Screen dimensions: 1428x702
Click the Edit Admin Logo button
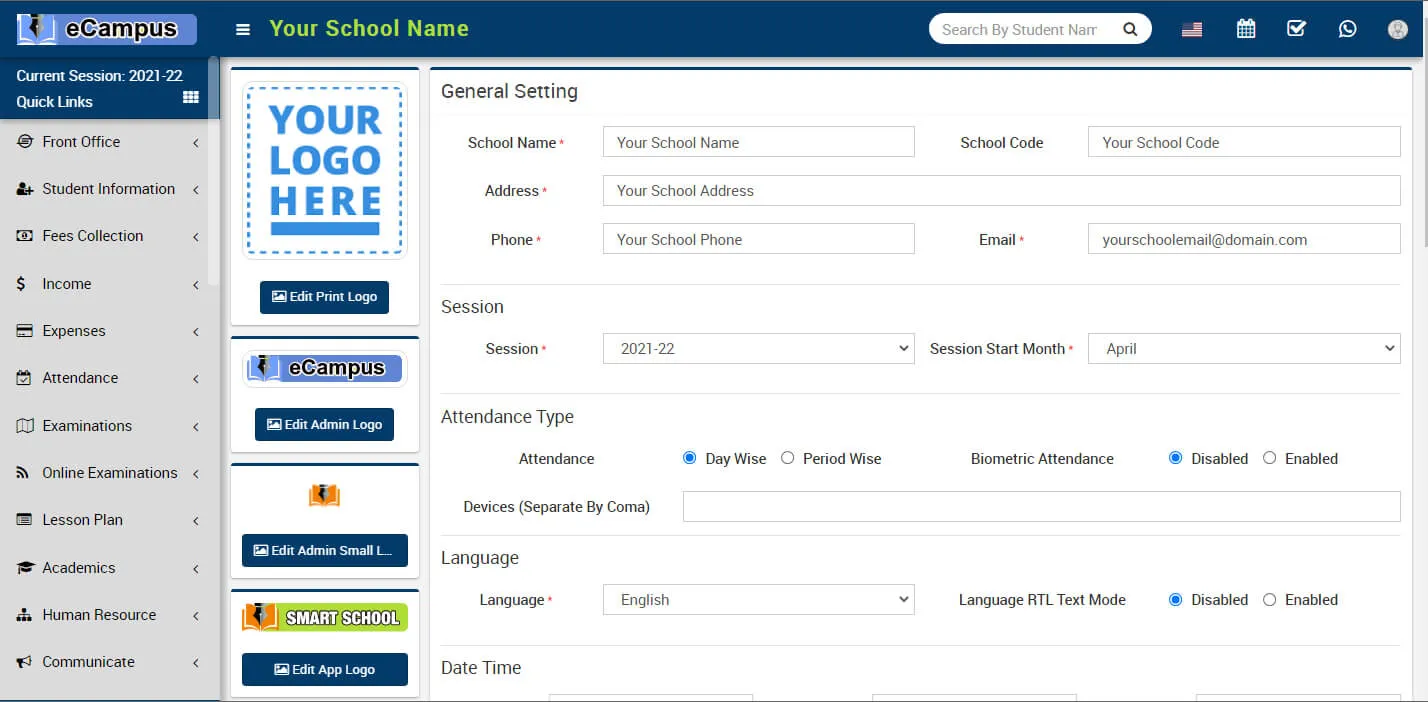click(x=324, y=425)
